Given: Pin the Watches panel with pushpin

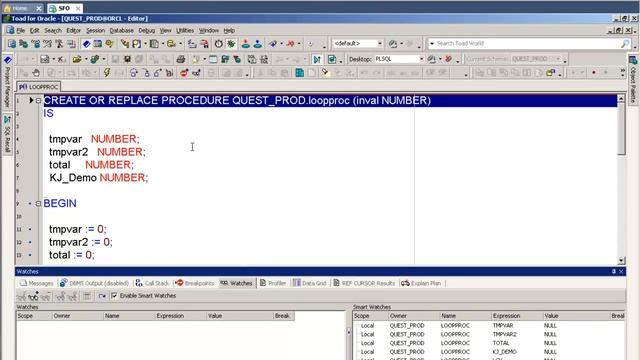Looking at the screenshot, I should (613, 271).
